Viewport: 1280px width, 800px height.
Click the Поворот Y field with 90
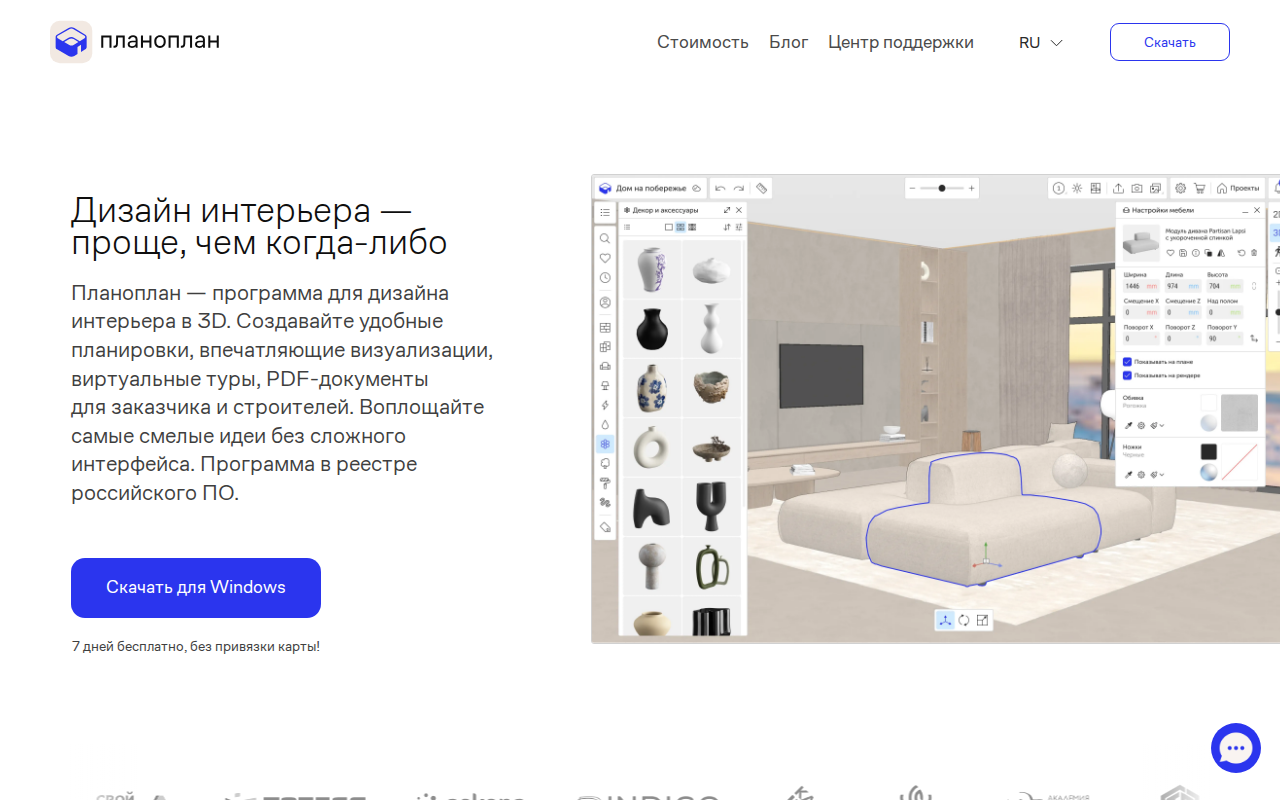(x=1225, y=339)
